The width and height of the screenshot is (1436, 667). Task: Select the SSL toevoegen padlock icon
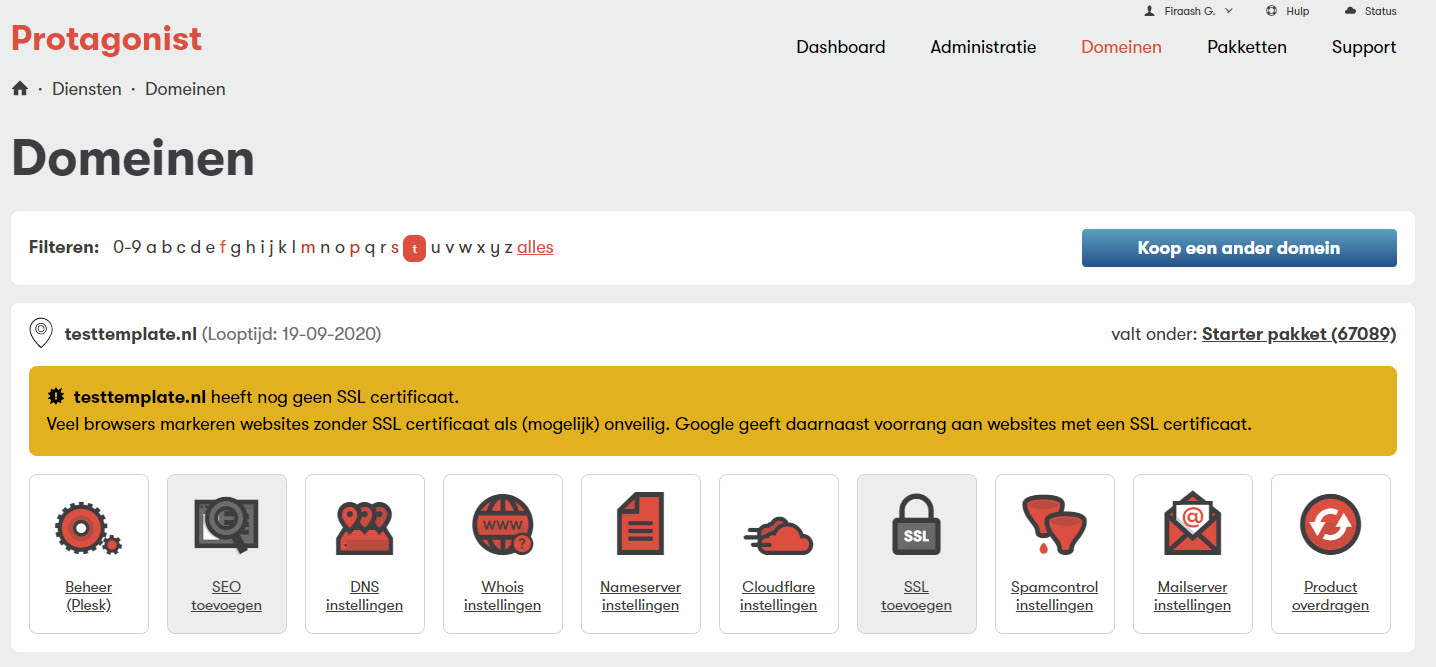pos(916,524)
